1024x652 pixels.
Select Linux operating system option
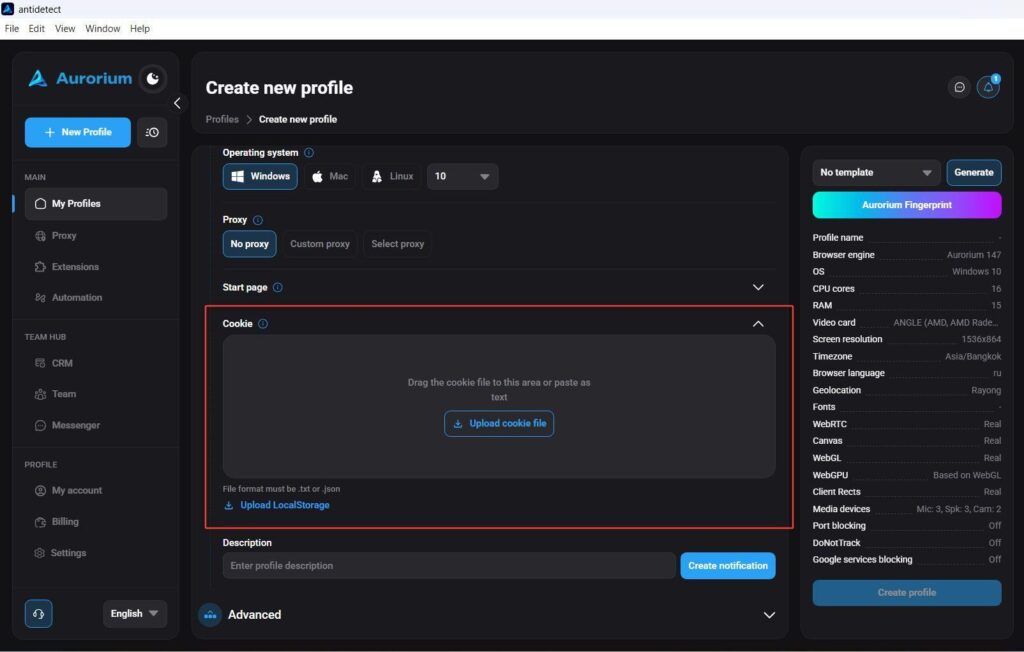pyautogui.click(x=392, y=176)
